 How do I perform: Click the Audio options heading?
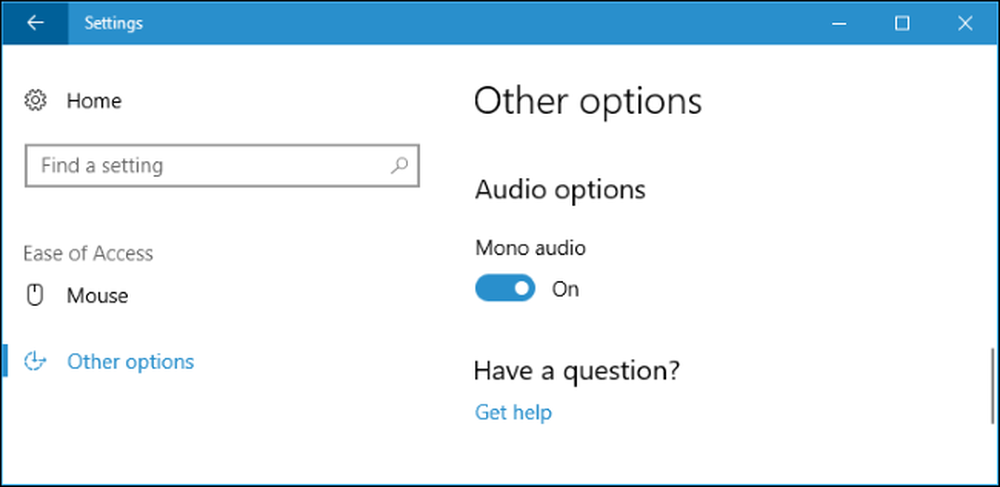[560, 190]
